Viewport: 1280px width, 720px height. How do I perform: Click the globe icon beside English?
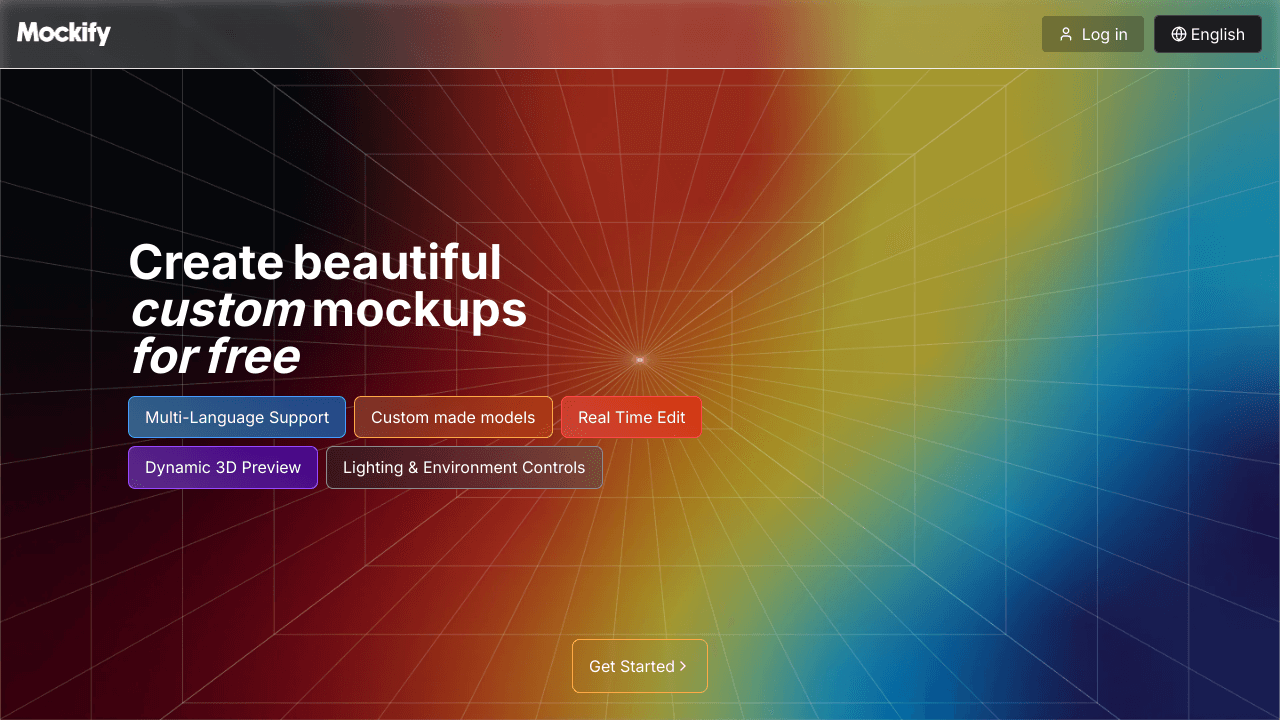point(1179,34)
